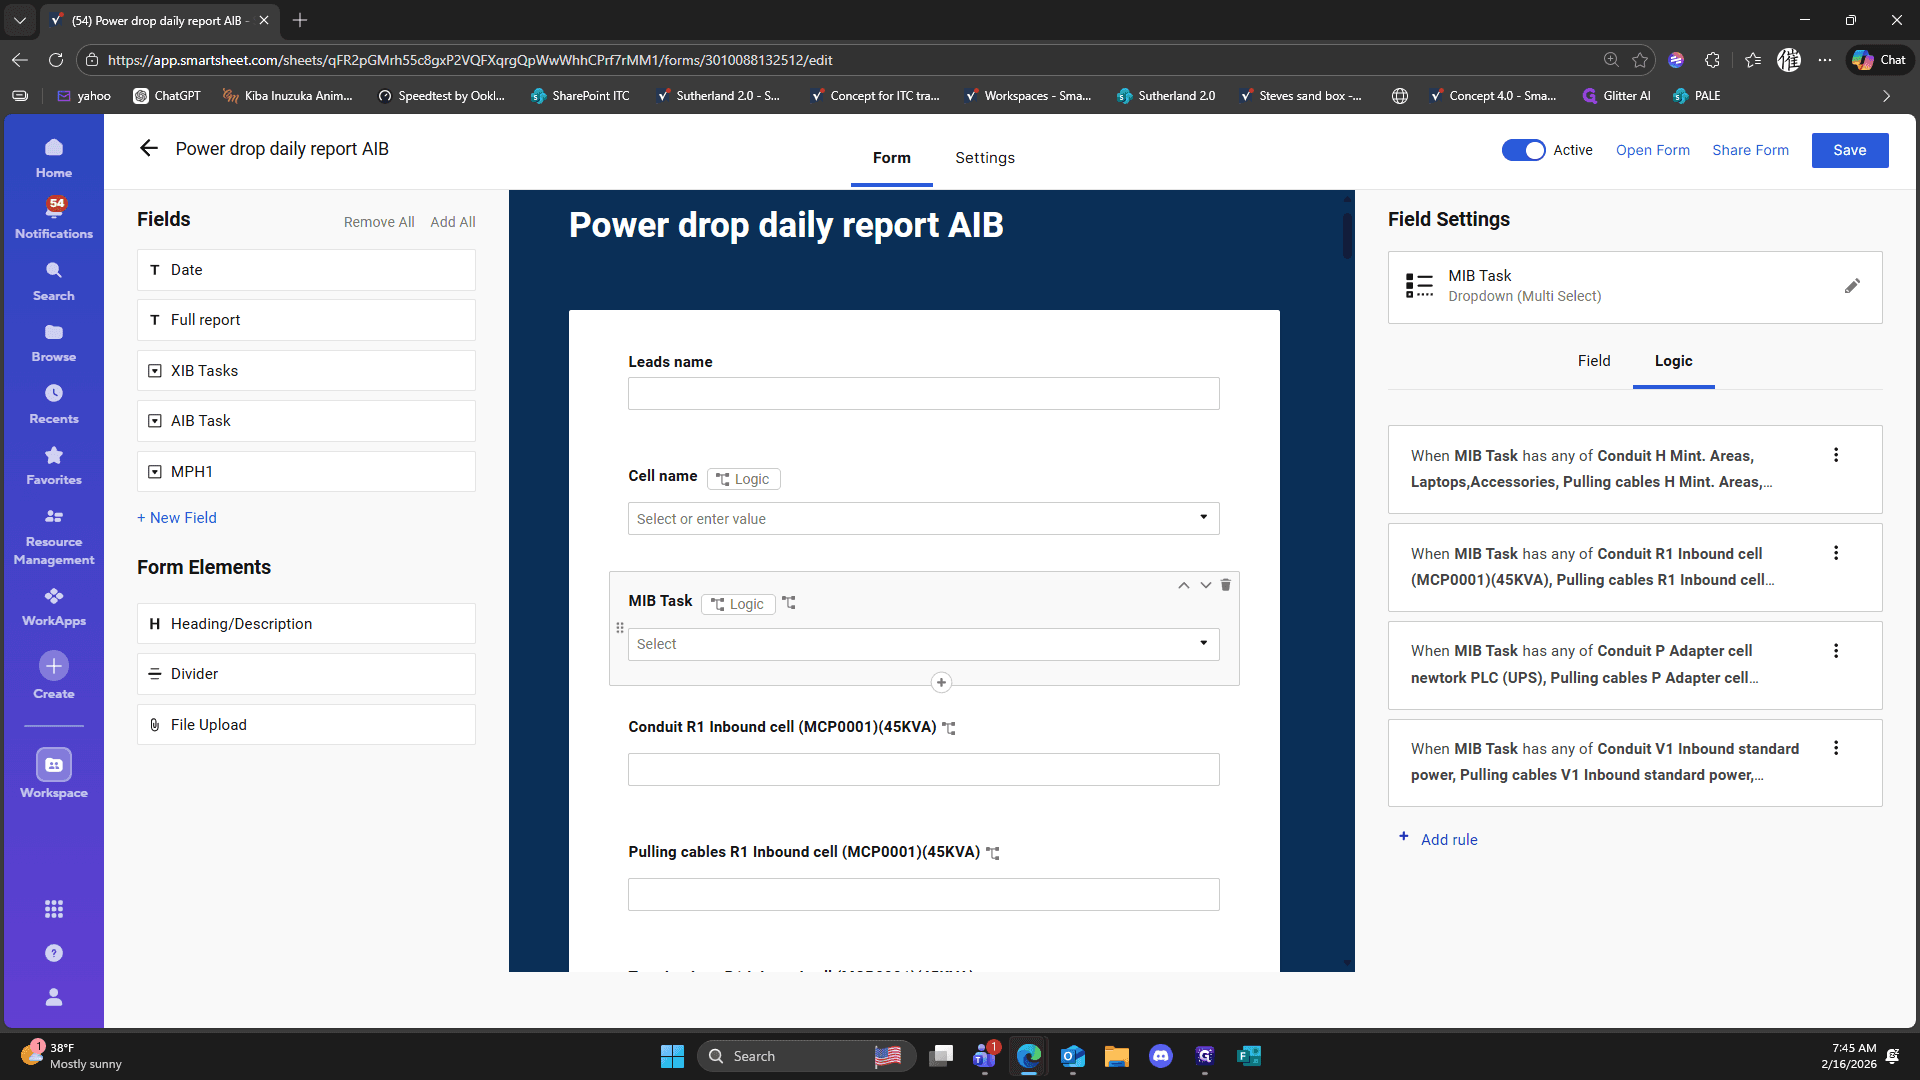This screenshot has width=1920, height=1080.
Task: Click Add rule link
Action: tap(1438, 839)
